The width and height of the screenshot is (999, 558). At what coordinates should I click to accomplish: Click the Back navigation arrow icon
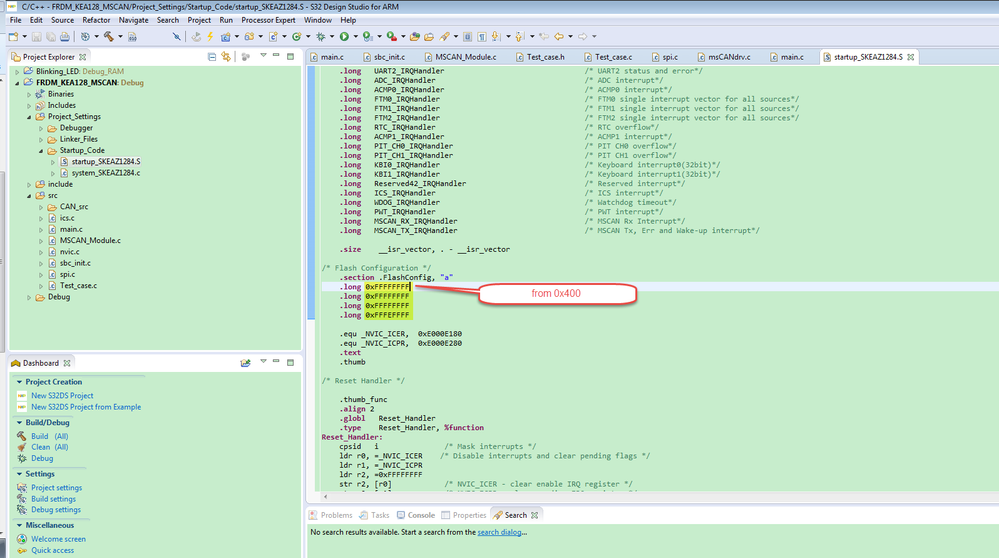(559, 37)
